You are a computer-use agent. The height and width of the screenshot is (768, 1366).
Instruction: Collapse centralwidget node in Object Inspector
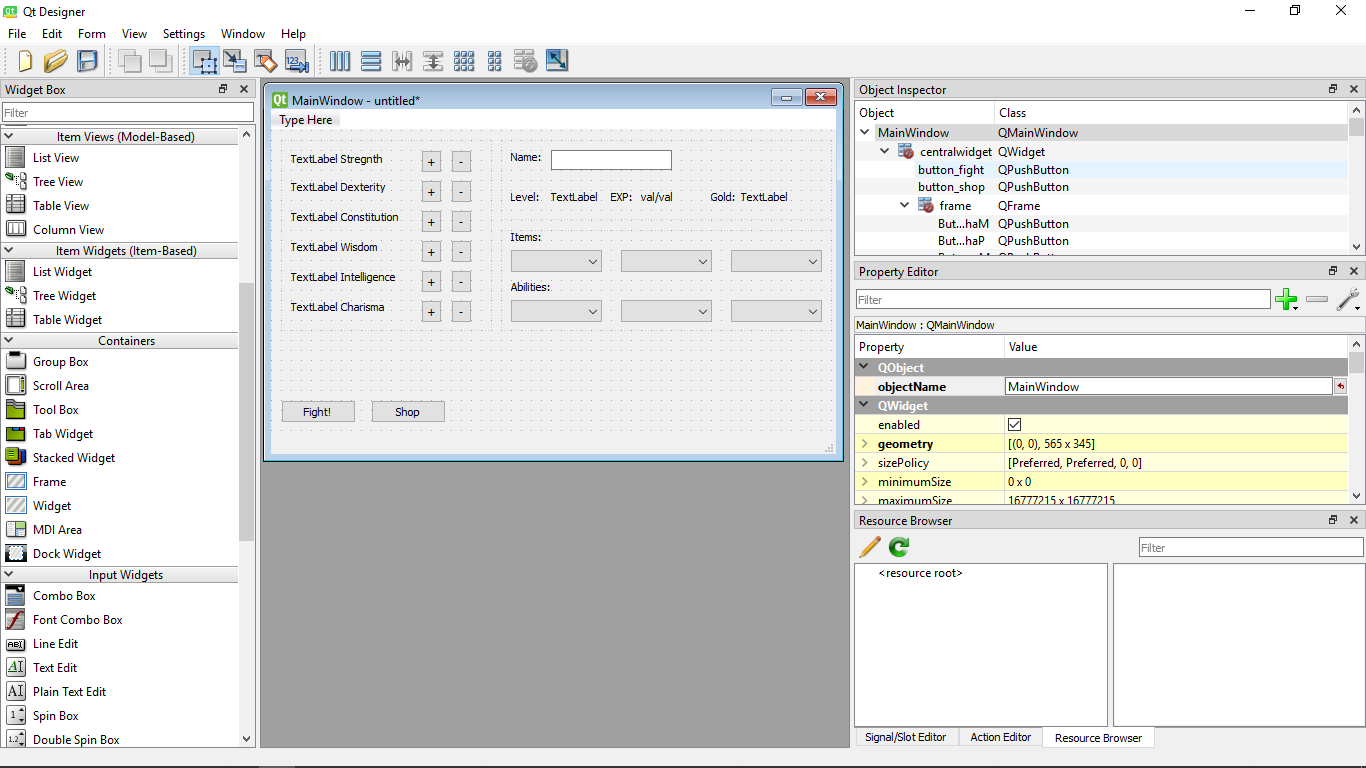coord(885,152)
